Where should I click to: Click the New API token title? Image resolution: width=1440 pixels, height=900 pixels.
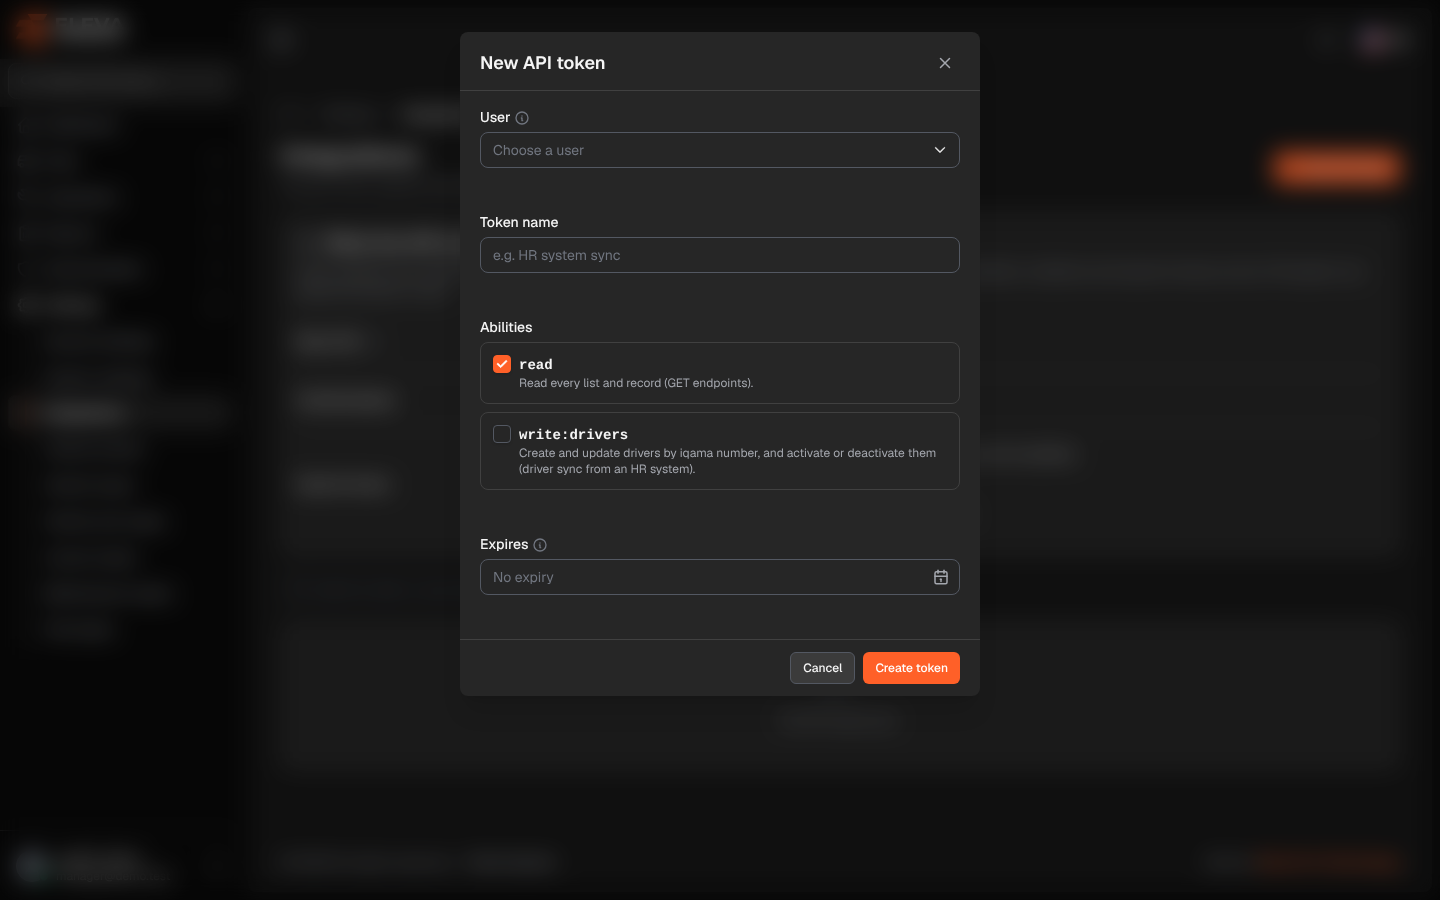[542, 63]
